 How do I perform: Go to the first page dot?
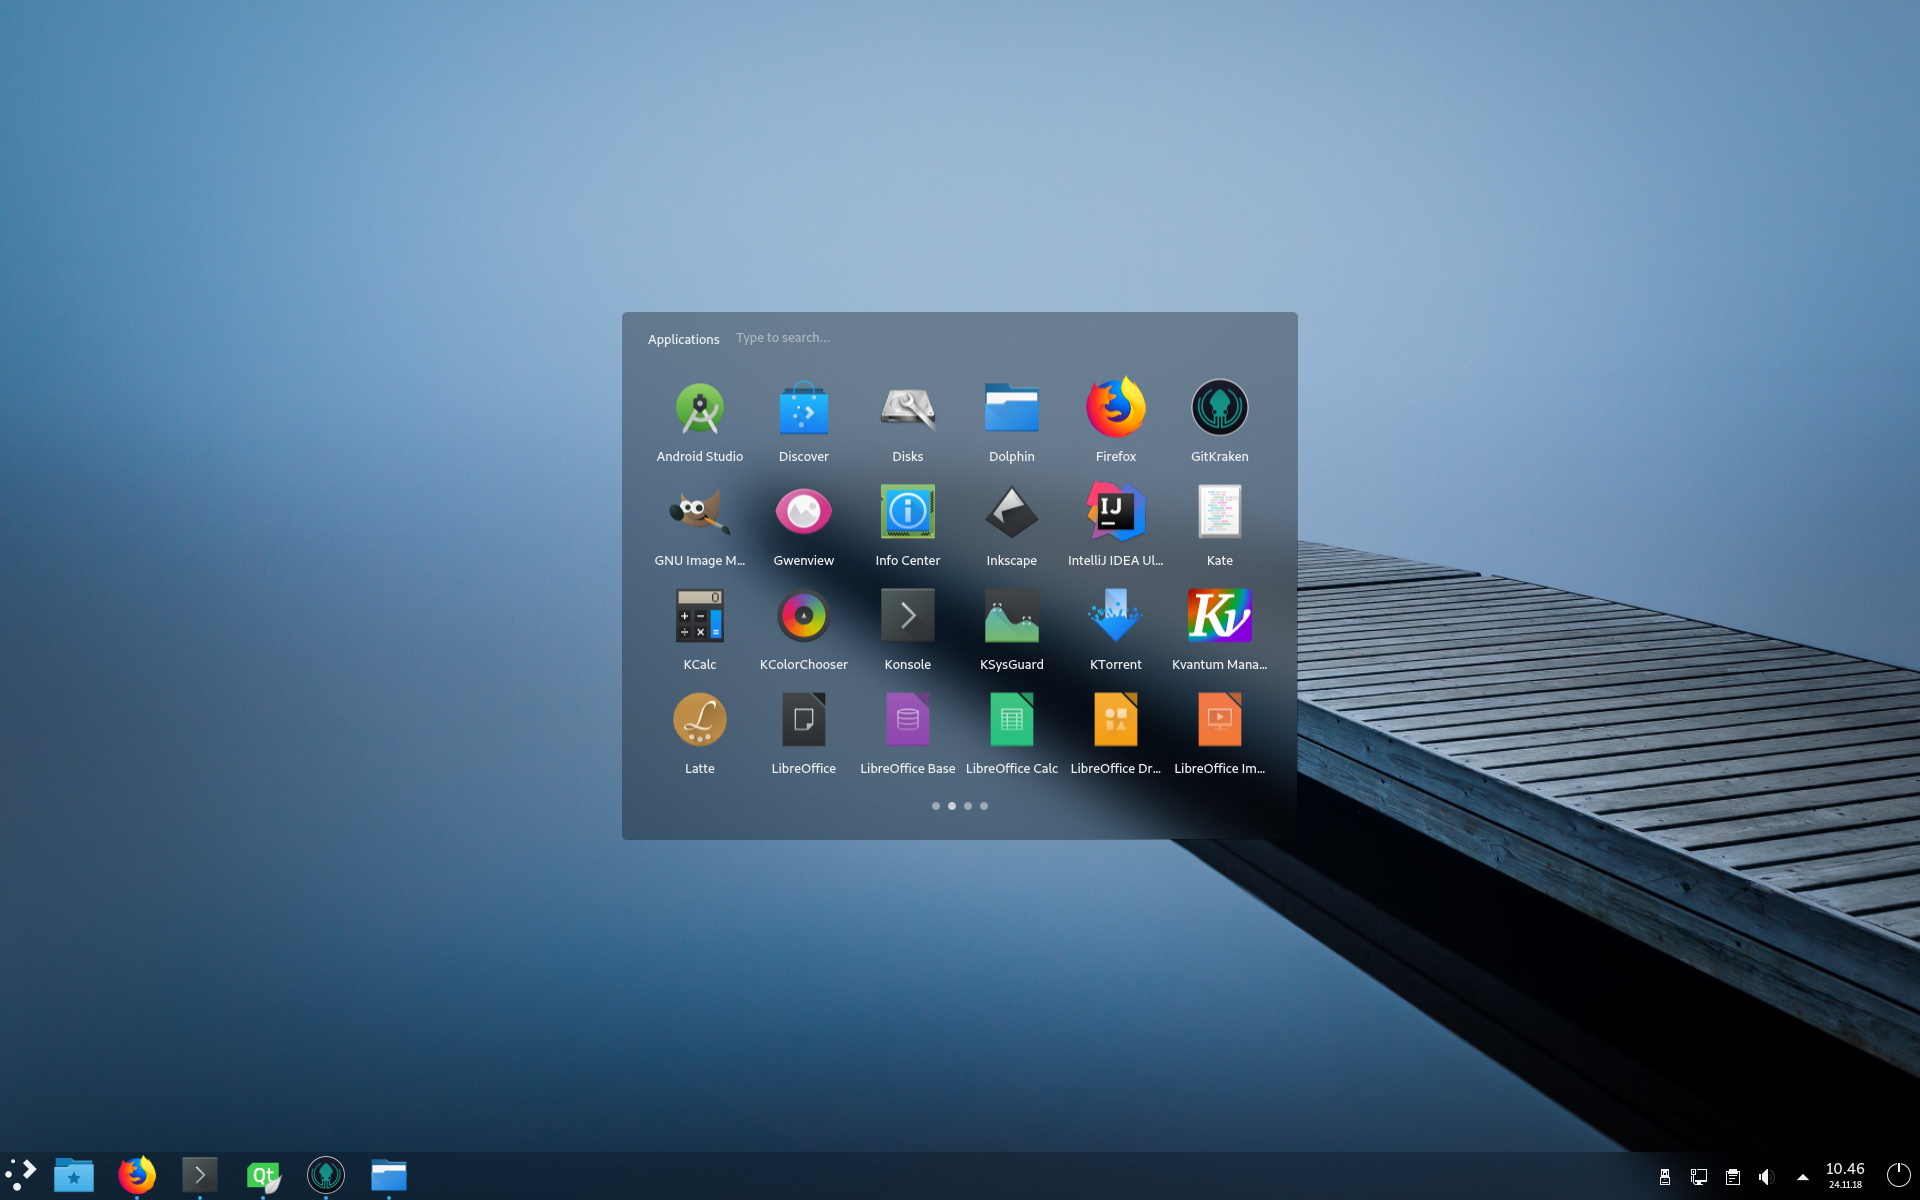tap(936, 806)
